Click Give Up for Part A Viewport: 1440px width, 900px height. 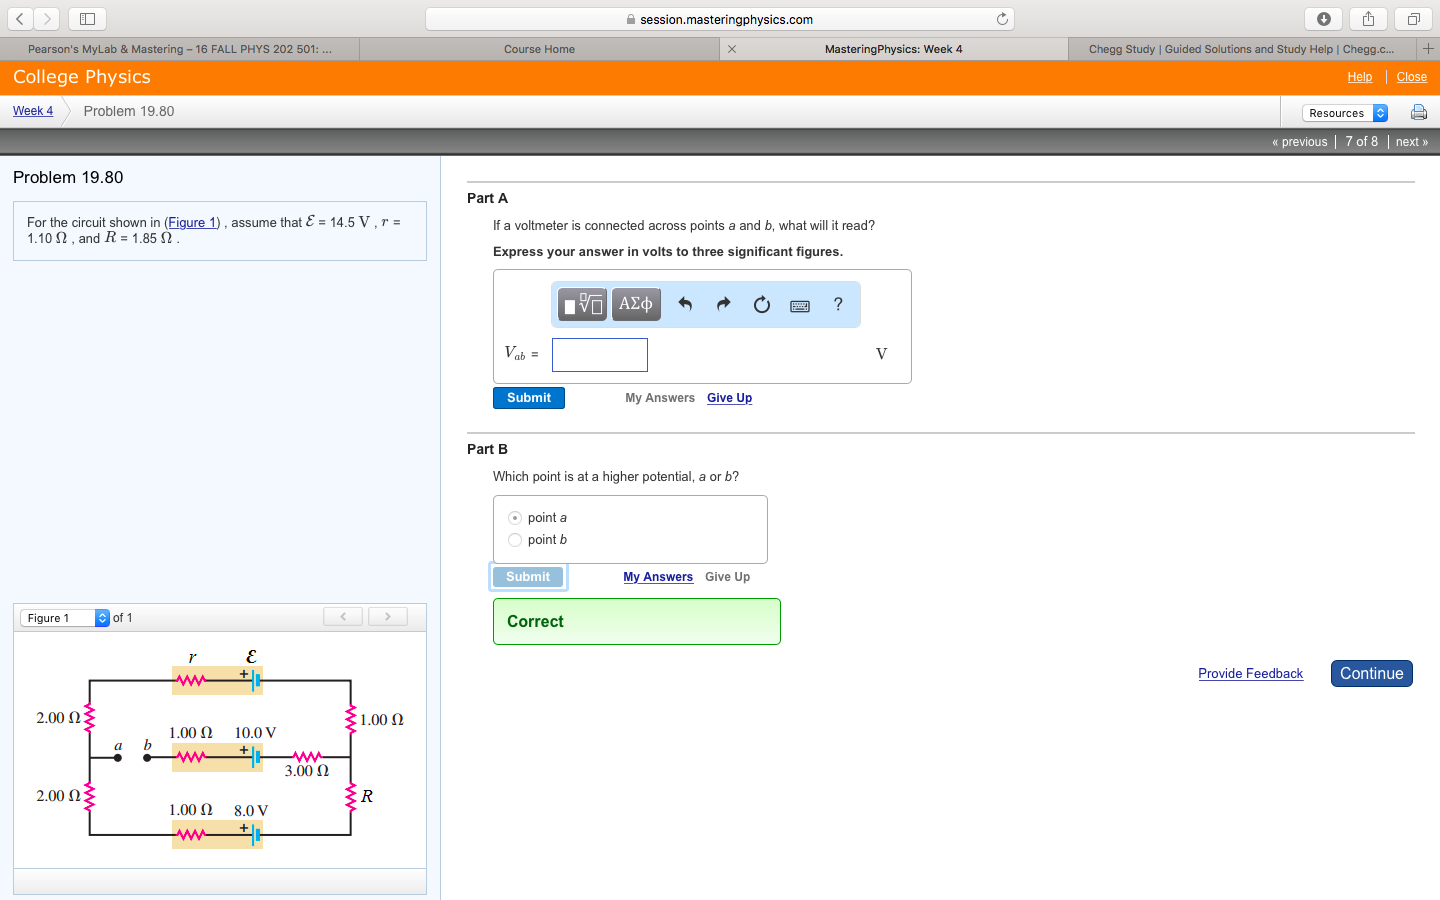pyautogui.click(x=729, y=398)
